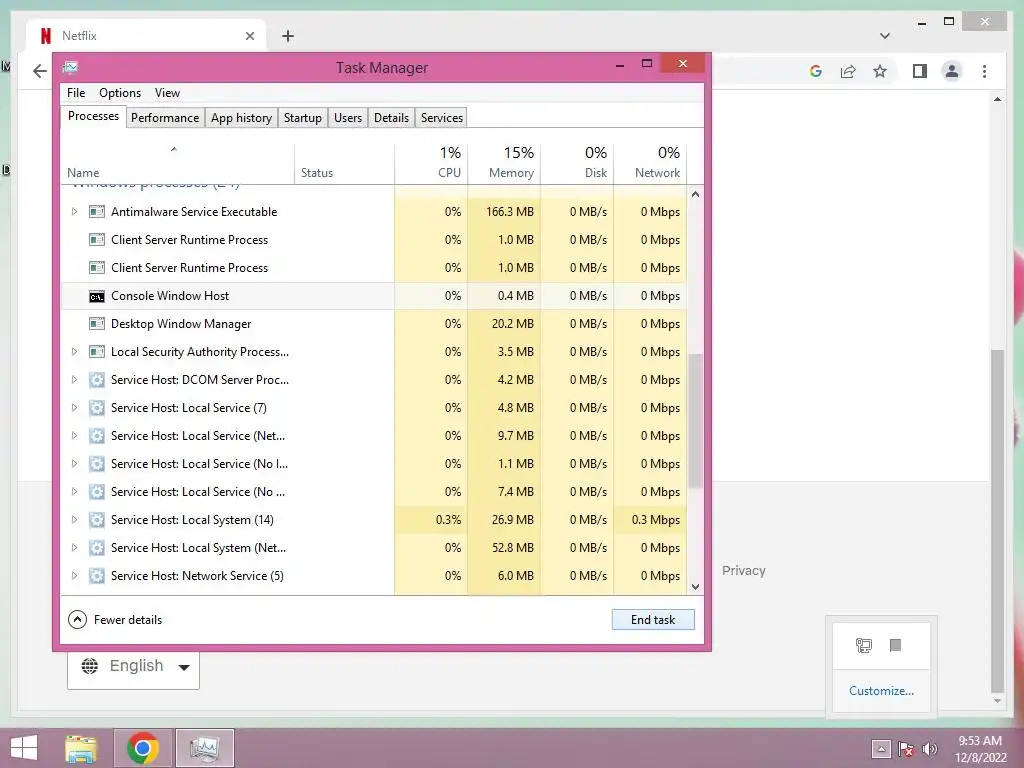Switch to the App history tab
1024x768 pixels.
tap(241, 118)
